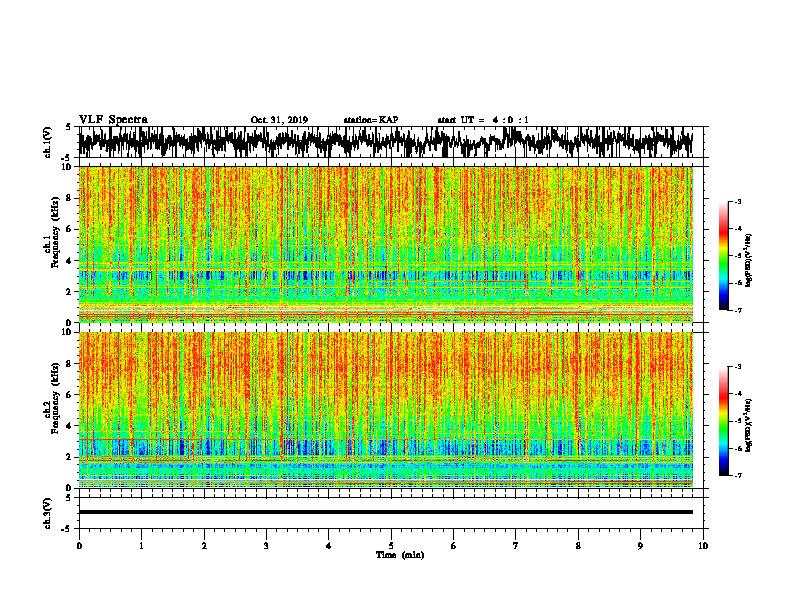Click the "-7" label on ch.2 colorbar
792x612 pixels.
pos(738,475)
